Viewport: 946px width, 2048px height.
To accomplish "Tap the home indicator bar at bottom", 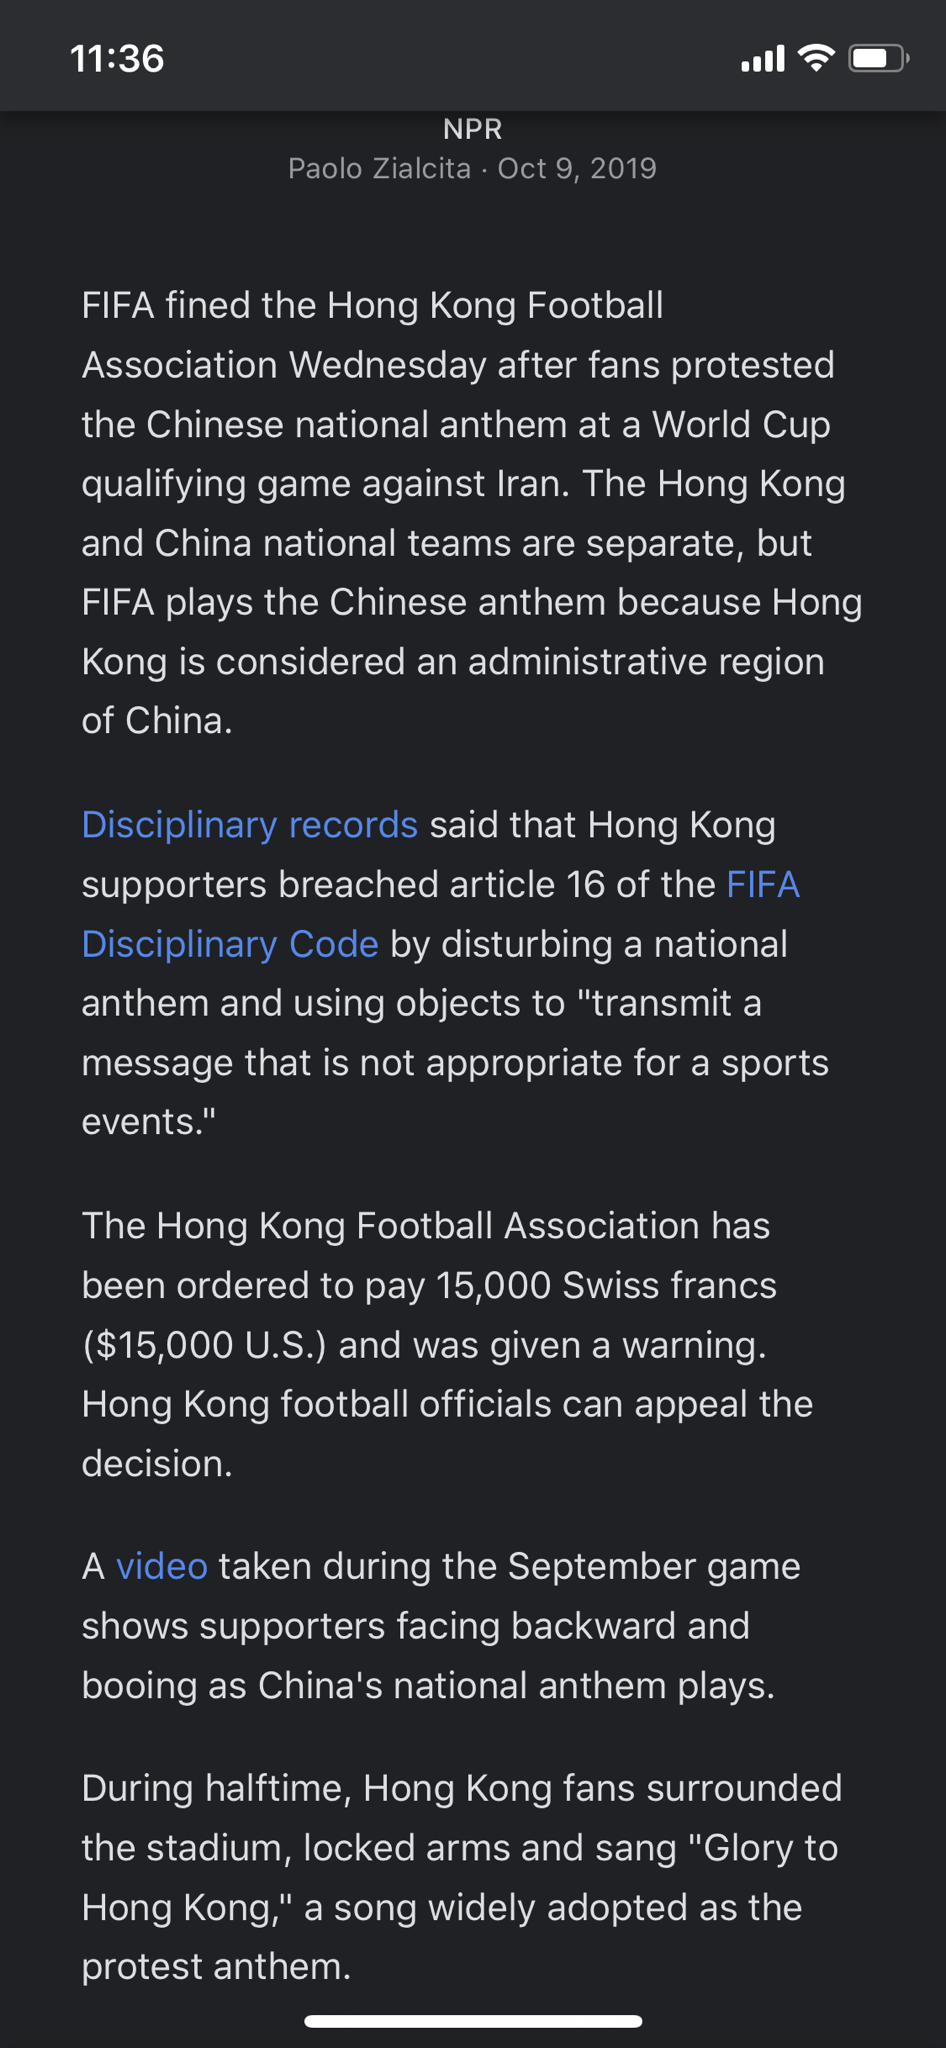I will point(473,2021).
